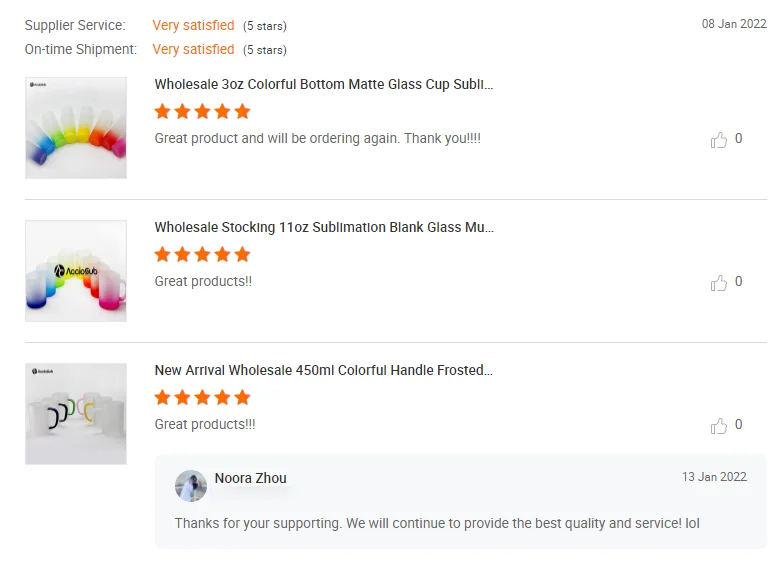Open Wholesale Stocking 11oz Sublimation Blank Glass link
The image size is (774, 578).
(324, 228)
